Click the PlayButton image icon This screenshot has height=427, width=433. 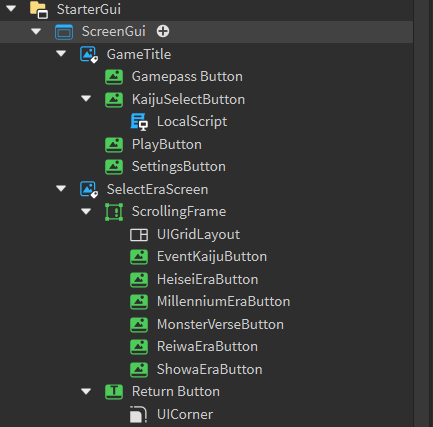pyautogui.click(x=114, y=145)
